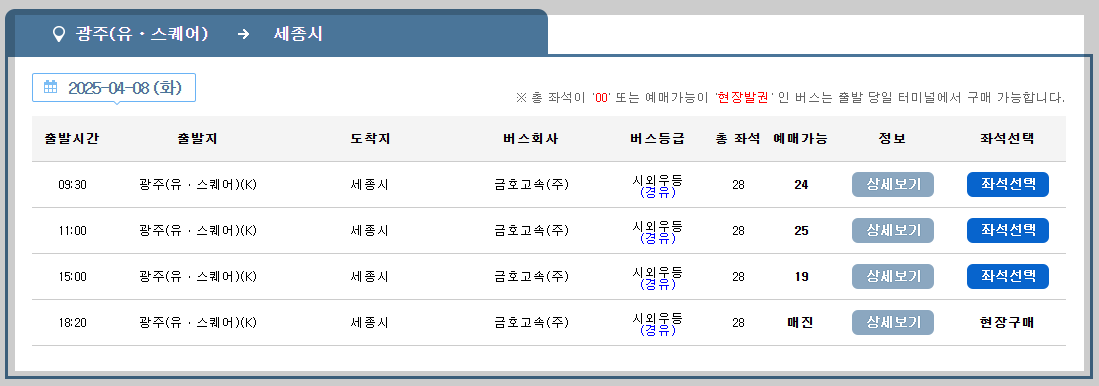
Task: Click the 버스회사 column header
Action: click(x=531, y=139)
